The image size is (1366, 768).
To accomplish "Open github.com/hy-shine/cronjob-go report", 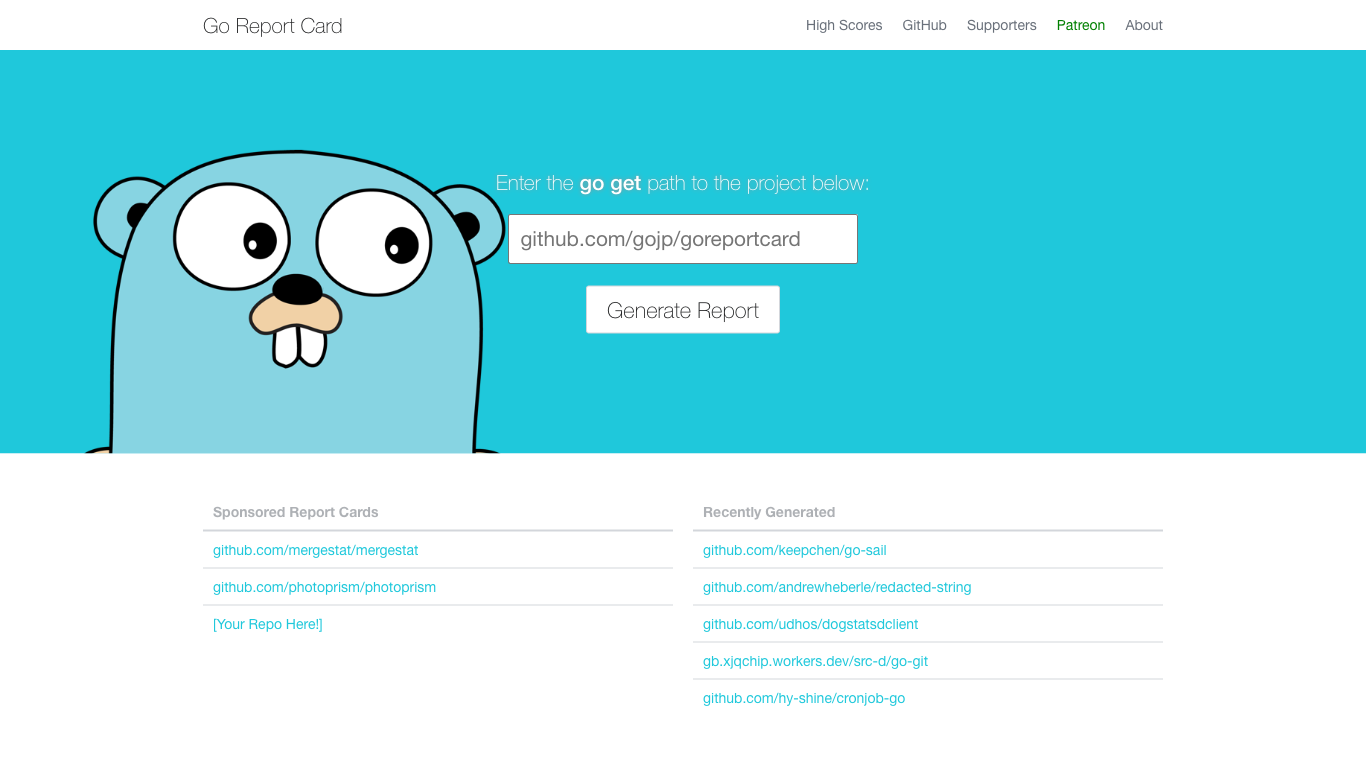I will 804,698.
